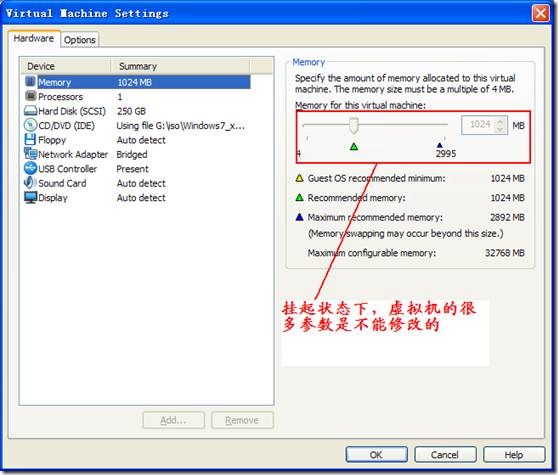Open Help for virtual machine settings

click(x=514, y=454)
